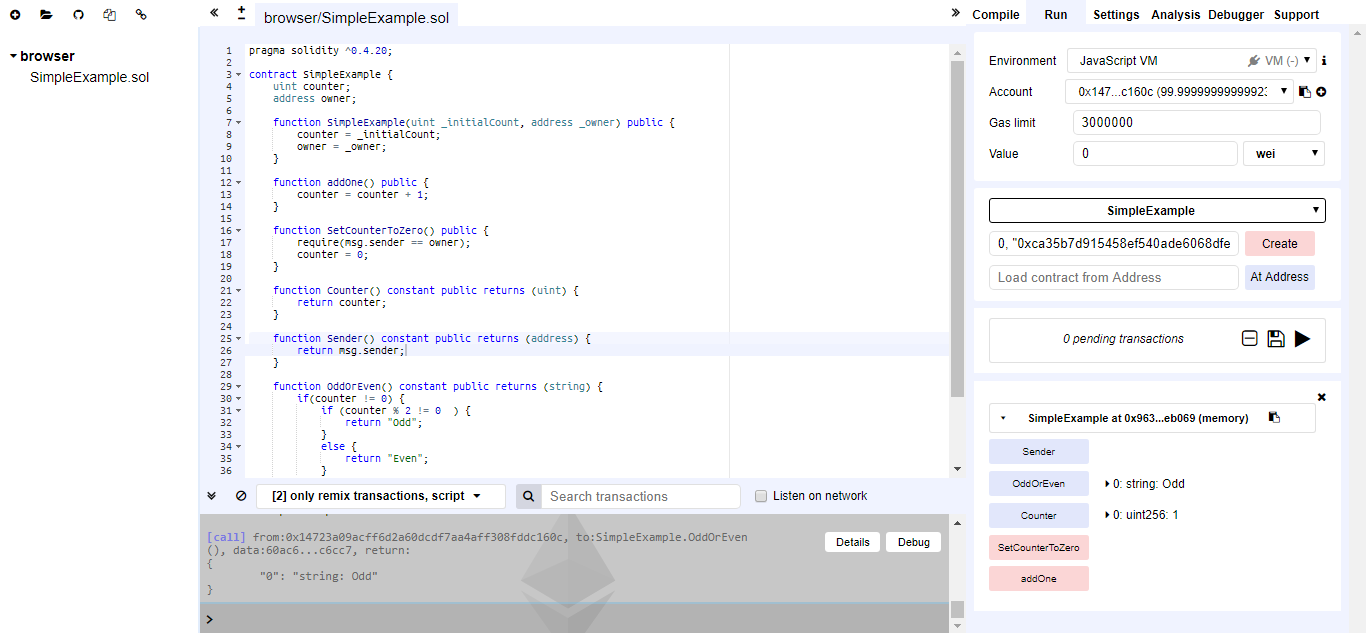Image resolution: width=1366 pixels, height=633 pixels.
Task: Enable Listen on network checkbox
Action: tap(761, 496)
